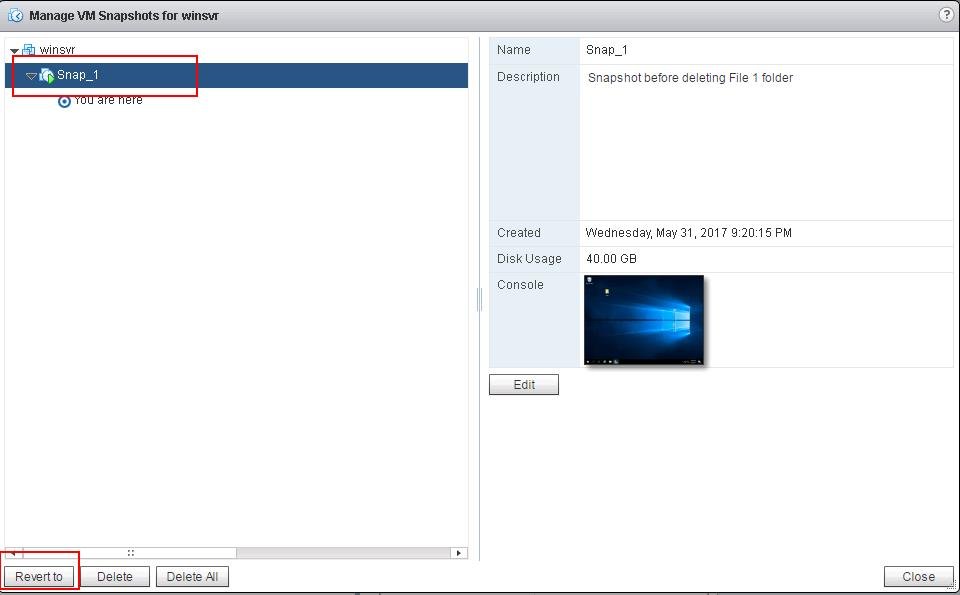The width and height of the screenshot is (960, 595).
Task: Click the Delete All button
Action: pos(192,577)
